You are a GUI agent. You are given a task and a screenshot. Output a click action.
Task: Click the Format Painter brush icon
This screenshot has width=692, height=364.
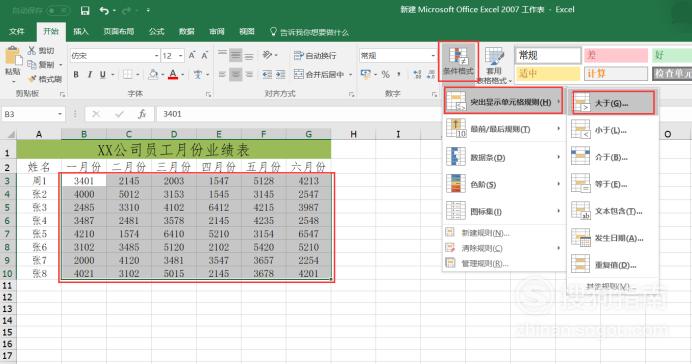click(32, 79)
